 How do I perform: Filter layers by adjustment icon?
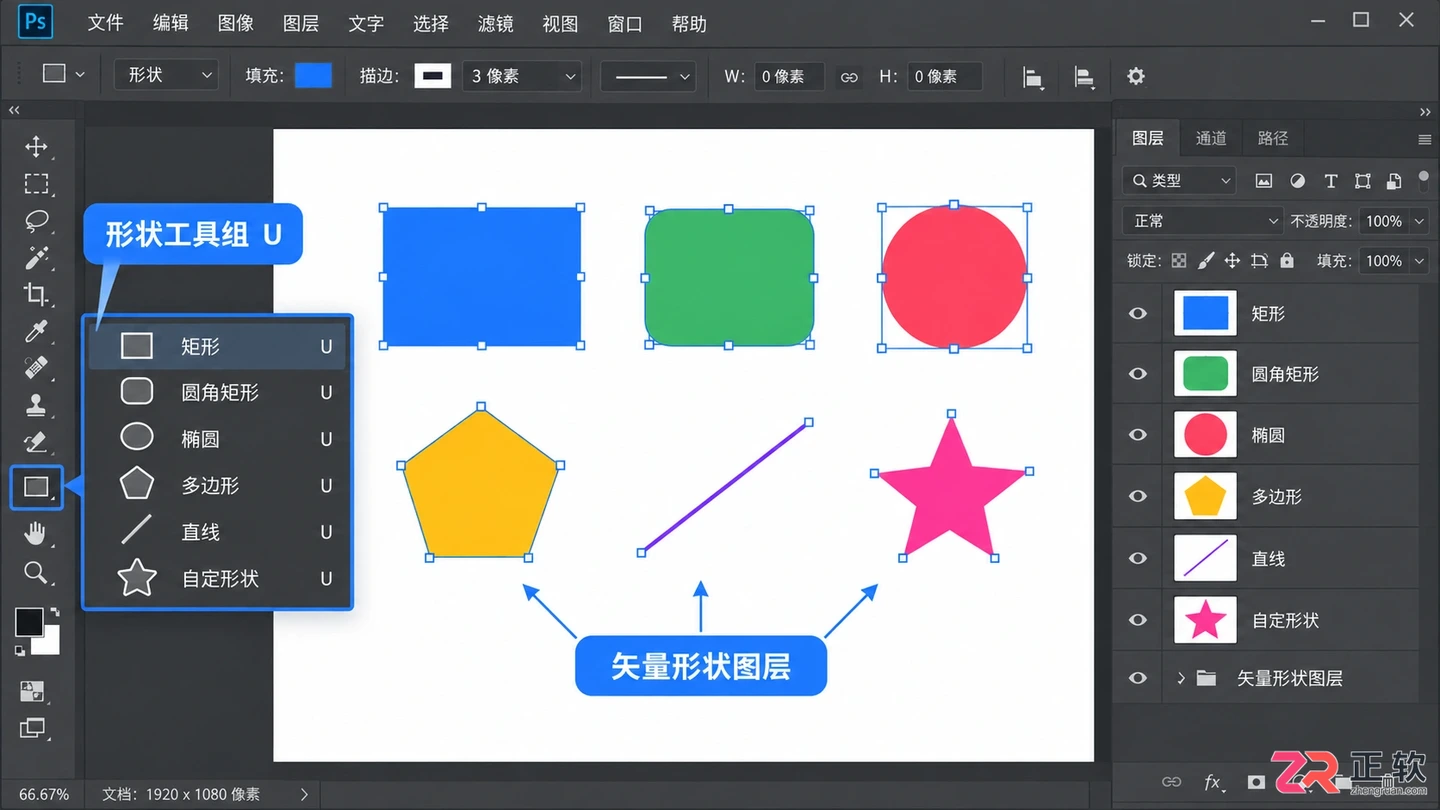pos(1297,181)
